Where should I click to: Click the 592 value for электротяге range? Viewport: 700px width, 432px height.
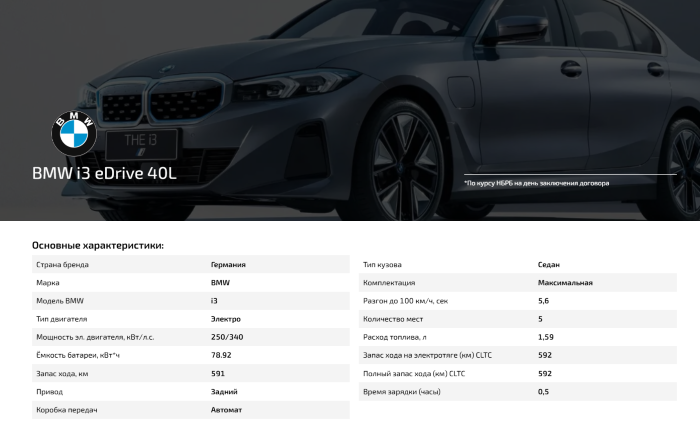(x=545, y=356)
